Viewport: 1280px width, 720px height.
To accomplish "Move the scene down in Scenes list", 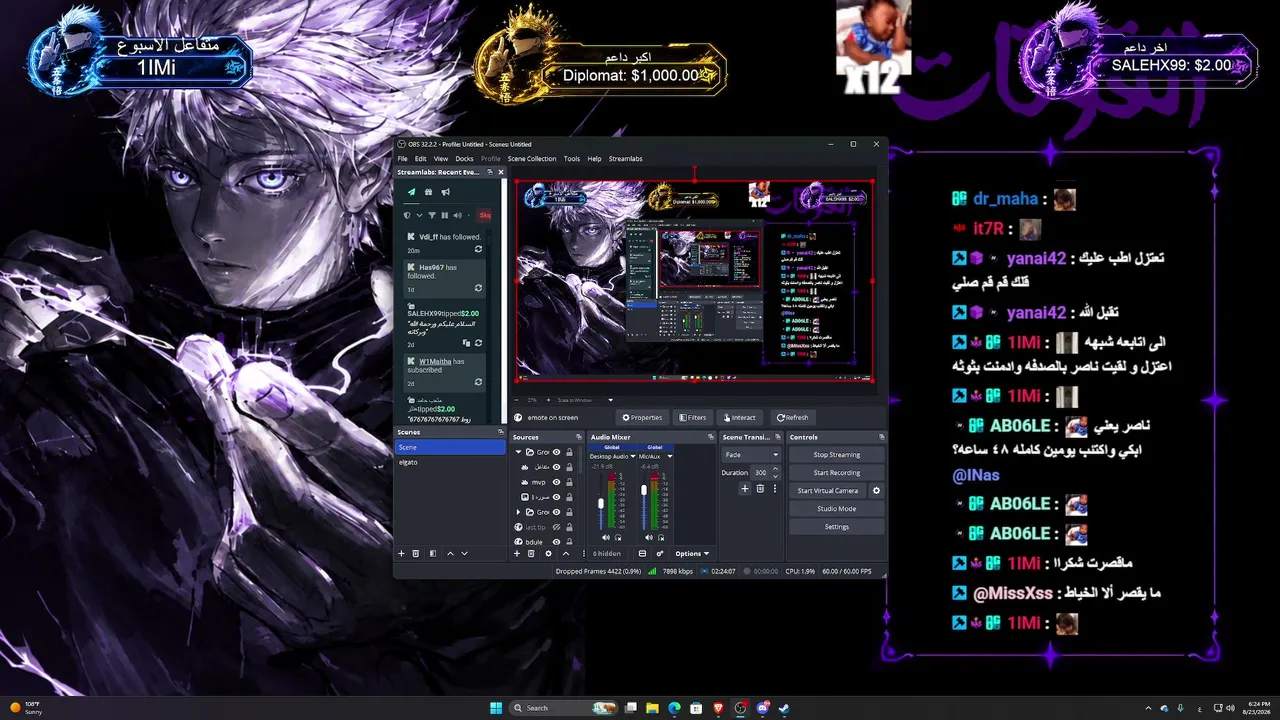I will (x=465, y=553).
